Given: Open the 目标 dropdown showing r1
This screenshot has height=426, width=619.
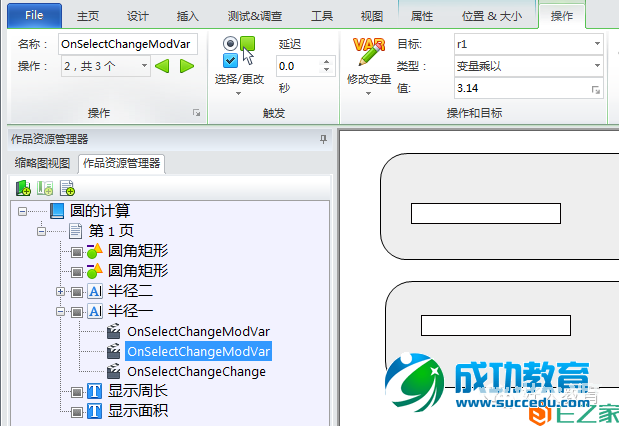Looking at the screenshot, I should 529,44.
